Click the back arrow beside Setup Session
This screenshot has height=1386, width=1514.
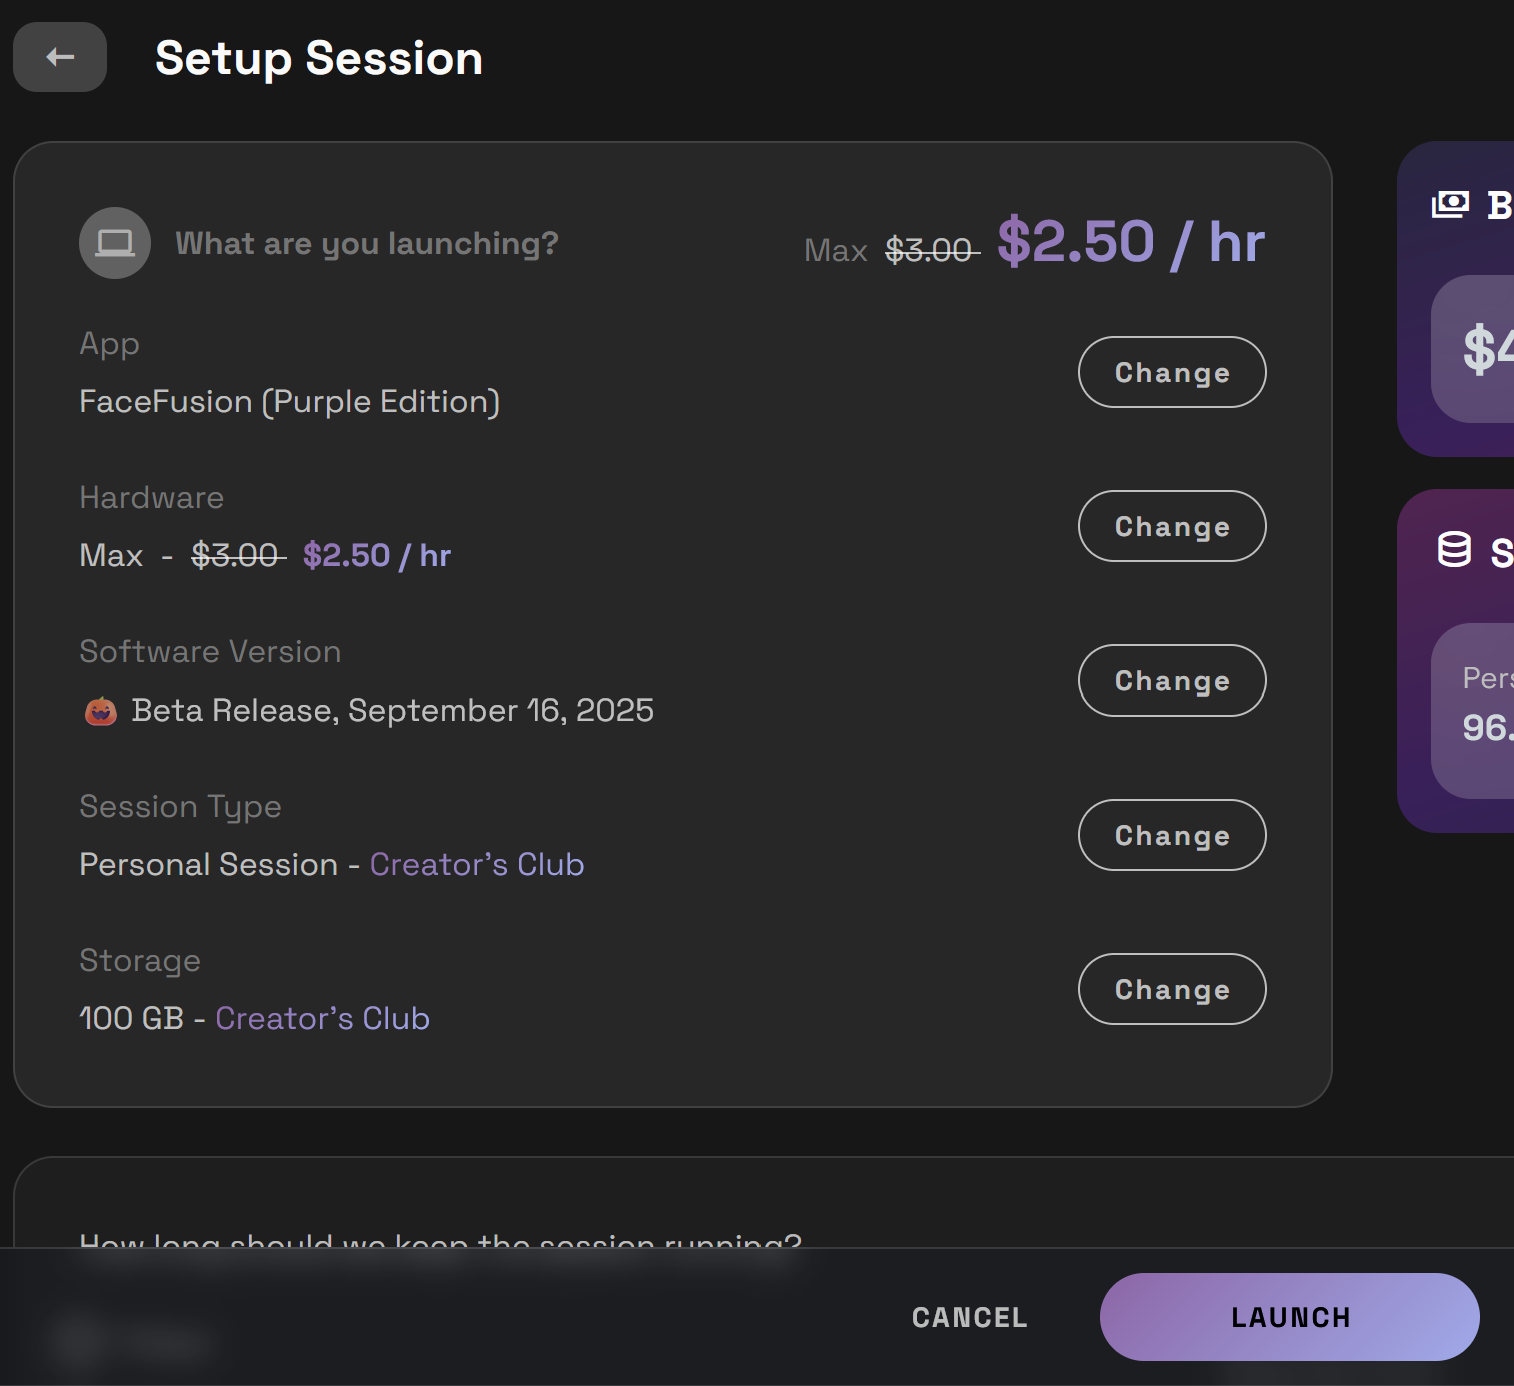(x=59, y=57)
